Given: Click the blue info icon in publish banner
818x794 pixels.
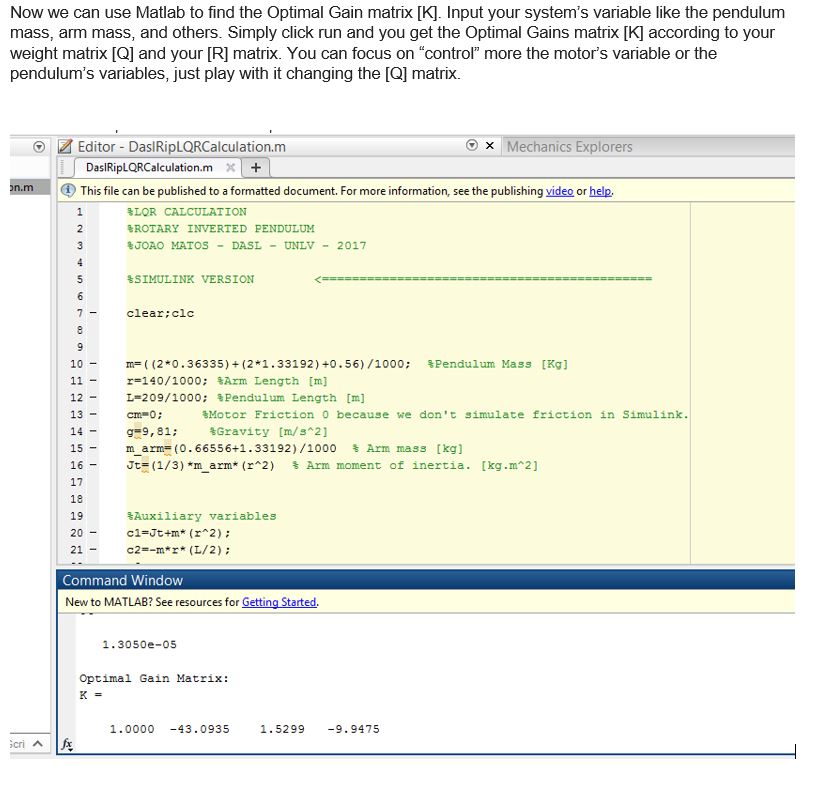Looking at the screenshot, I should 68,190.
